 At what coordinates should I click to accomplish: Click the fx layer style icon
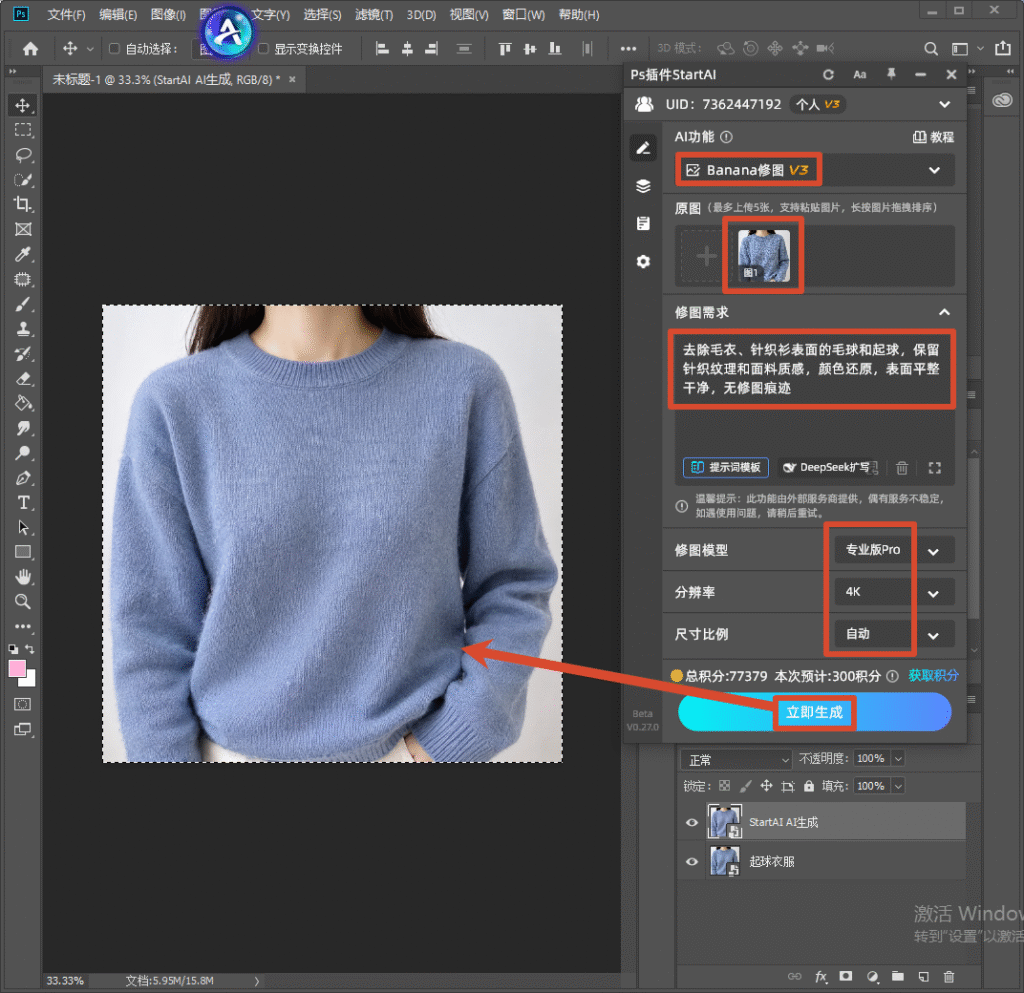[820, 977]
